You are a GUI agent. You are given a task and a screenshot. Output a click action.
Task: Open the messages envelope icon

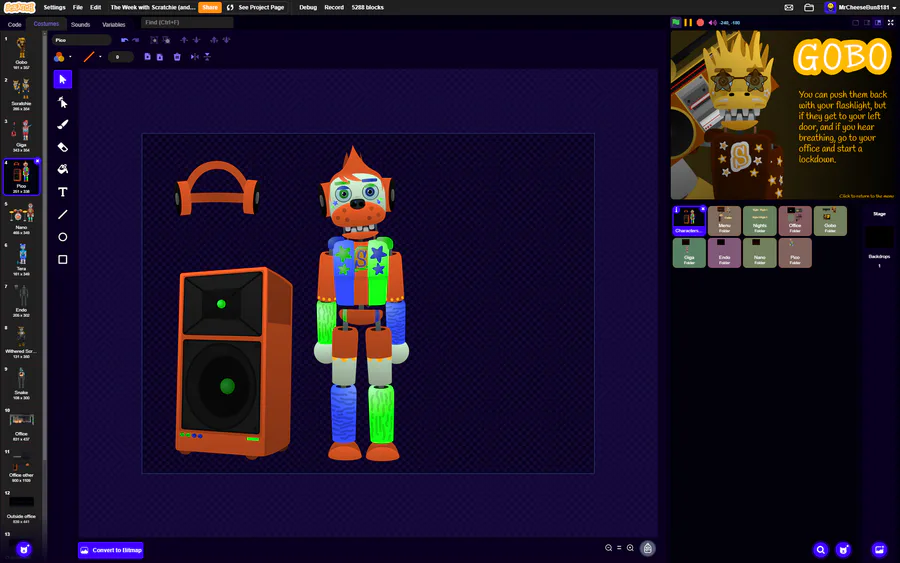[x=789, y=7]
